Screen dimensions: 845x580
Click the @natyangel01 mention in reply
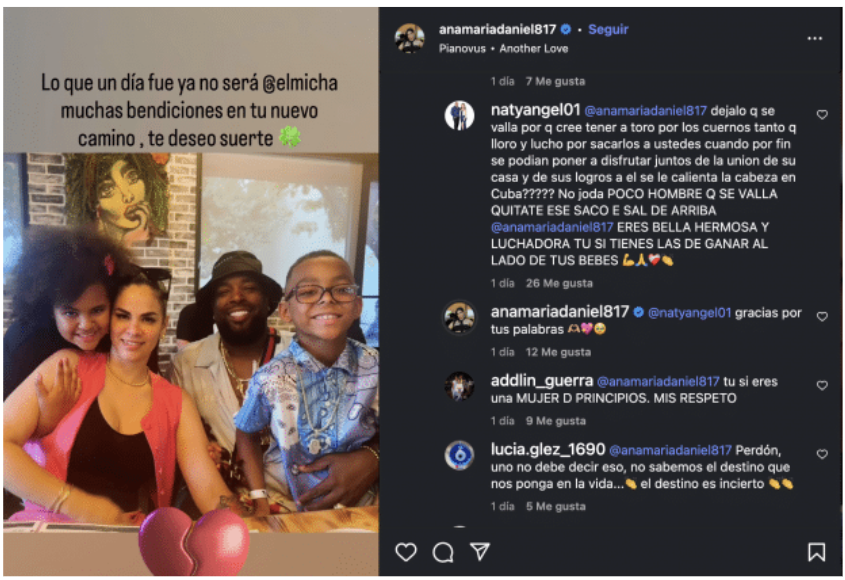click(689, 313)
